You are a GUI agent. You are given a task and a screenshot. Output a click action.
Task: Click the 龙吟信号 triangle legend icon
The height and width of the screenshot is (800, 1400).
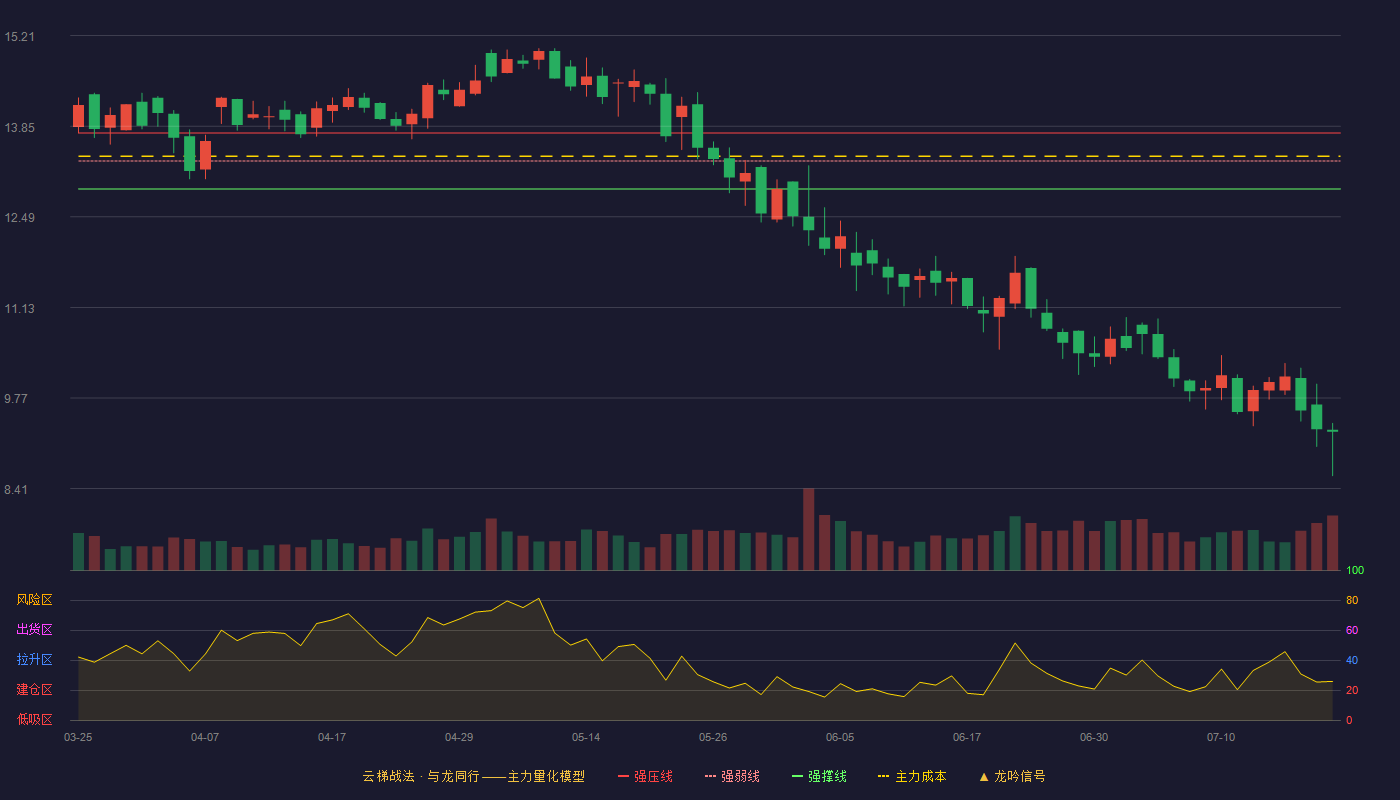tap(984, 776)
